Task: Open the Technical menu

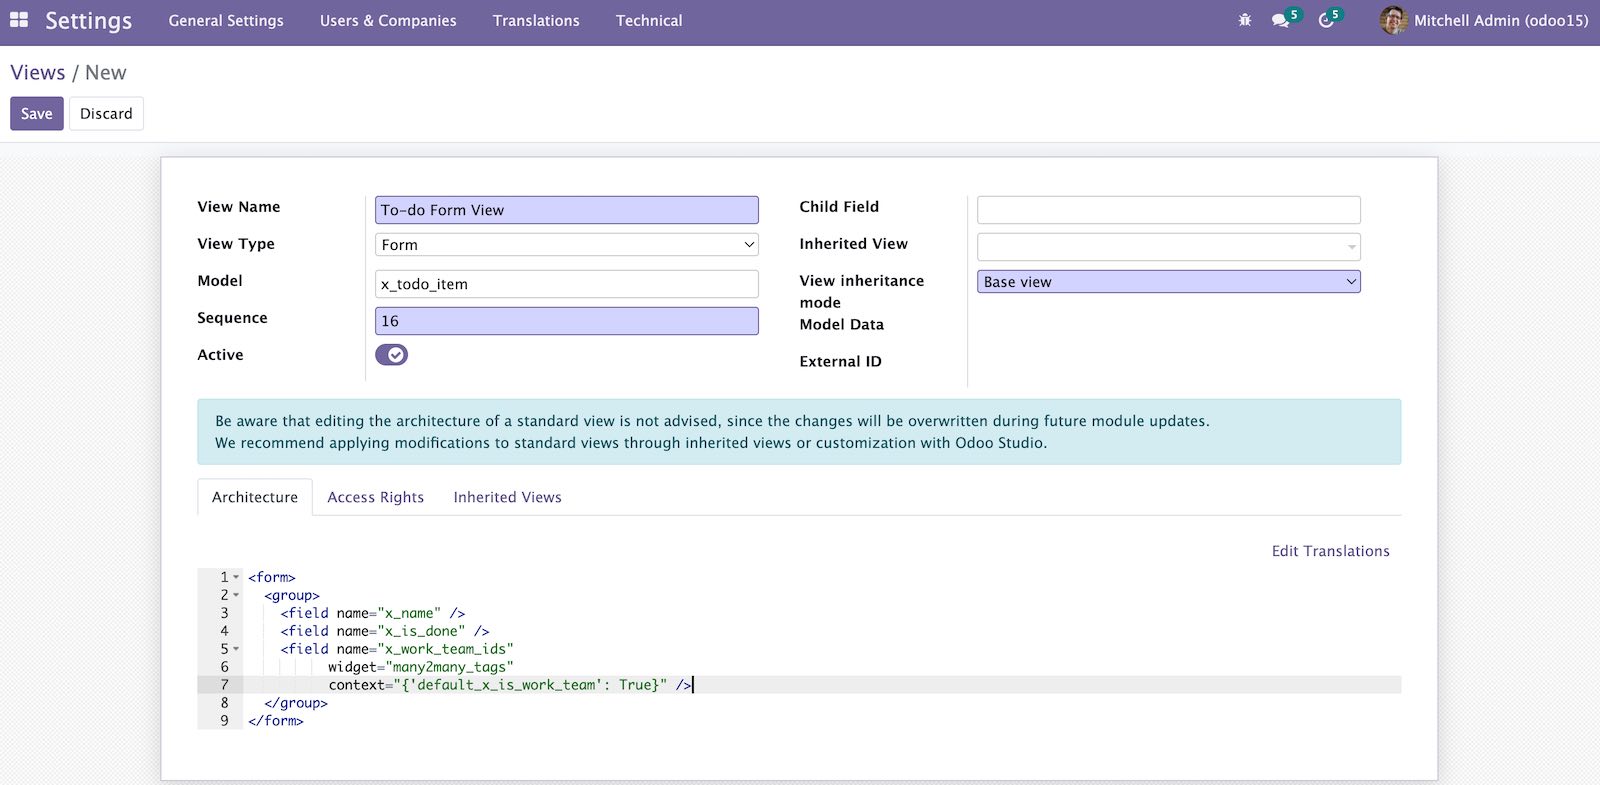Action: (x=649, y=20)
